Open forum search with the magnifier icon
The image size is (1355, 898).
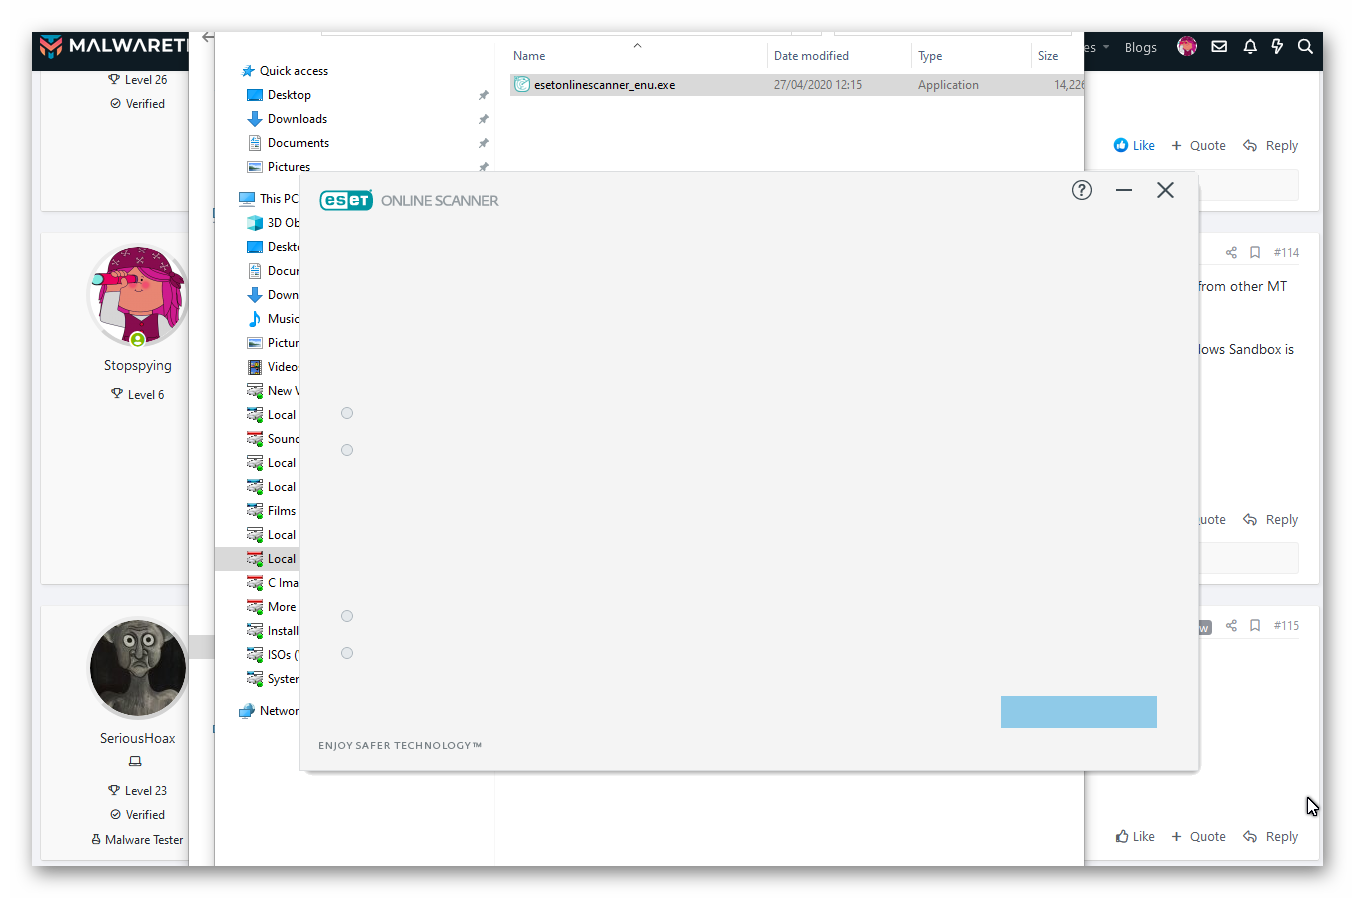coord(1305,46)
